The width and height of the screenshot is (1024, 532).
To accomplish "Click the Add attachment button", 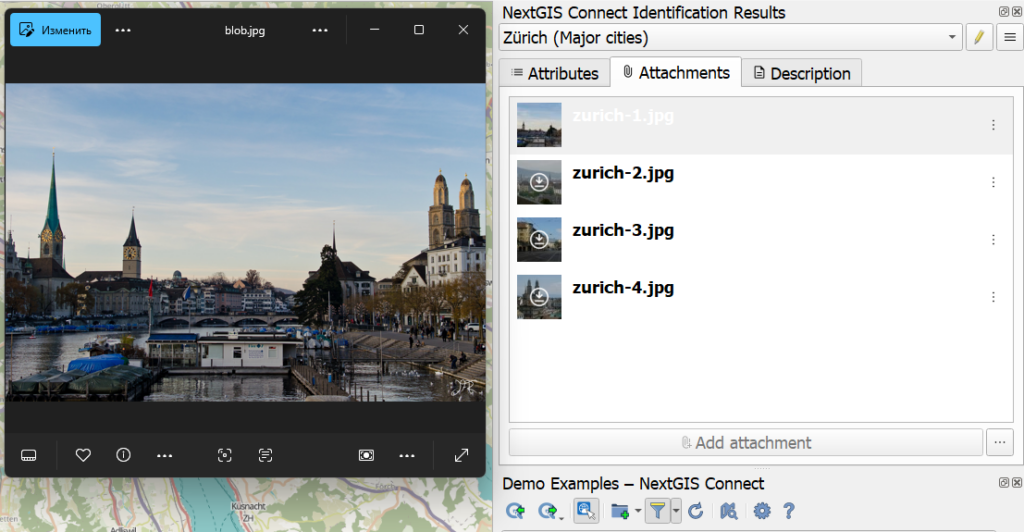I will [x=746, y=443].
